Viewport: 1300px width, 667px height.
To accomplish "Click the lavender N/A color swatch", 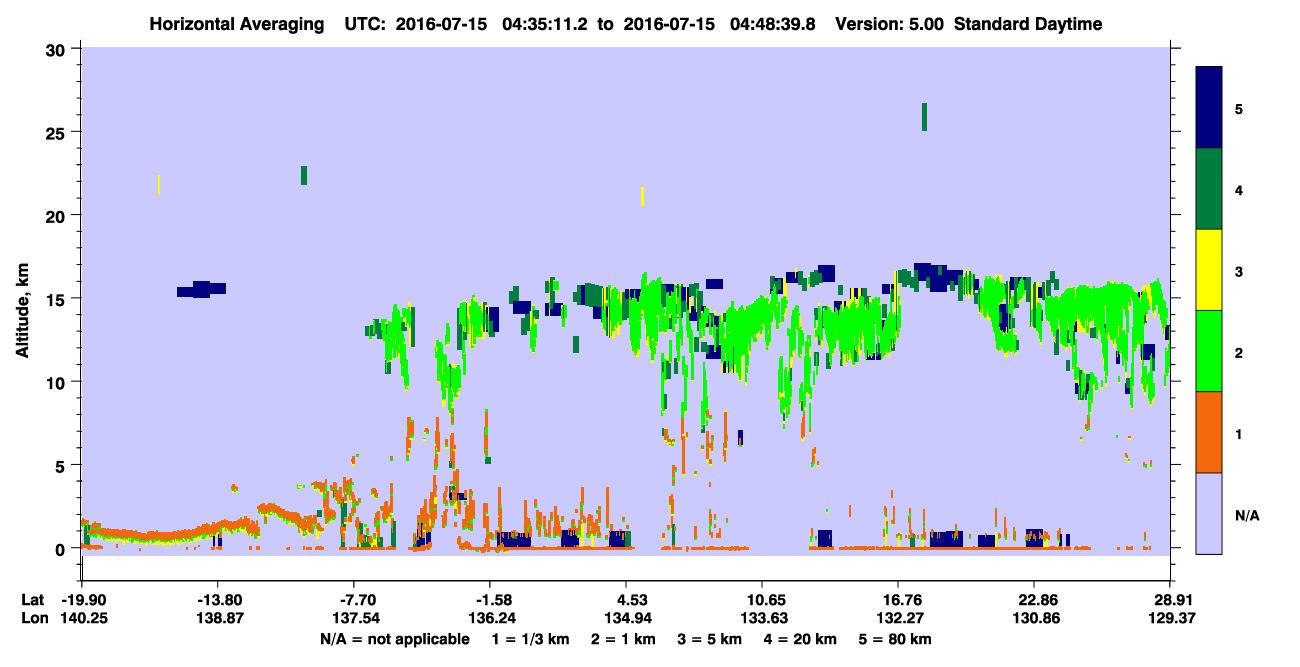I will tap(1209, 513).
